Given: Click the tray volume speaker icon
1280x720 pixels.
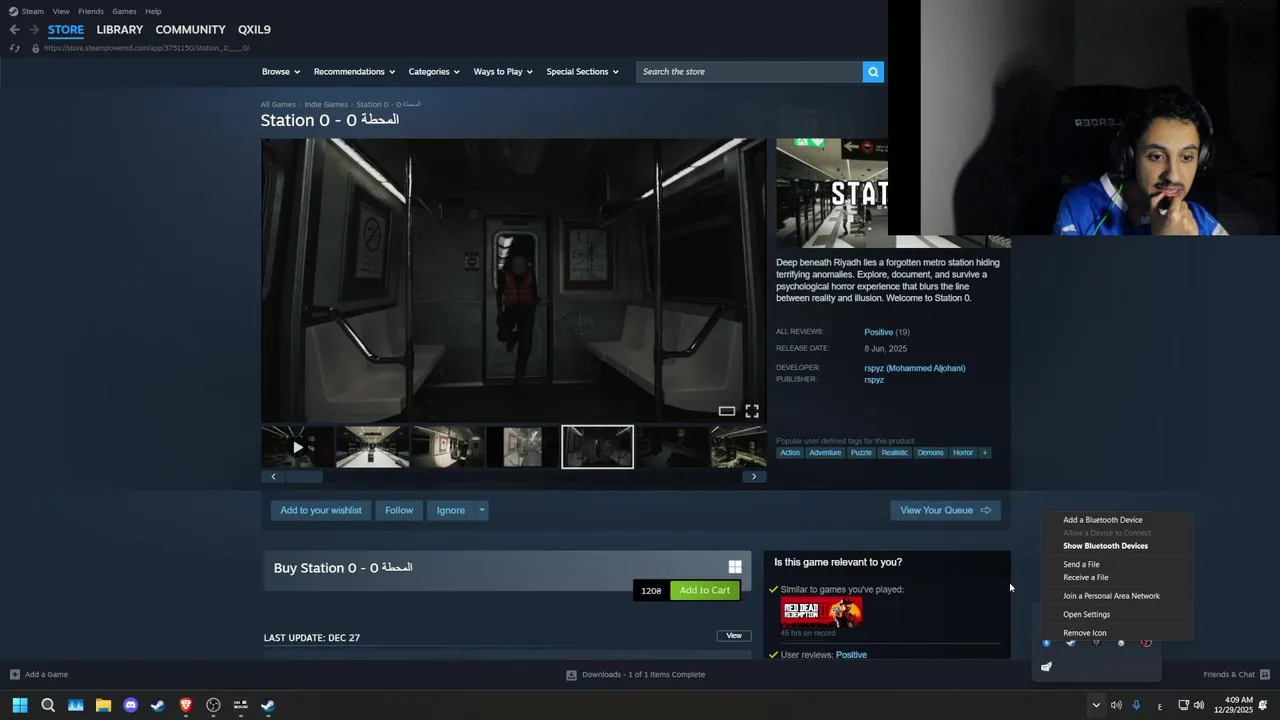Looking at the screenshot, I should (x=1199, y=705).
